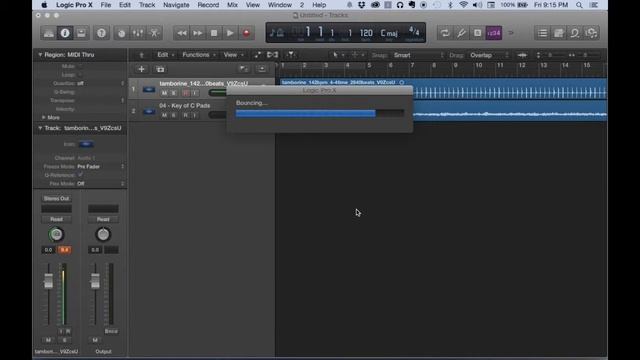Click the Bnce button on Output strip
Viewport: 640px width, 360px height.
pos(111,331)
